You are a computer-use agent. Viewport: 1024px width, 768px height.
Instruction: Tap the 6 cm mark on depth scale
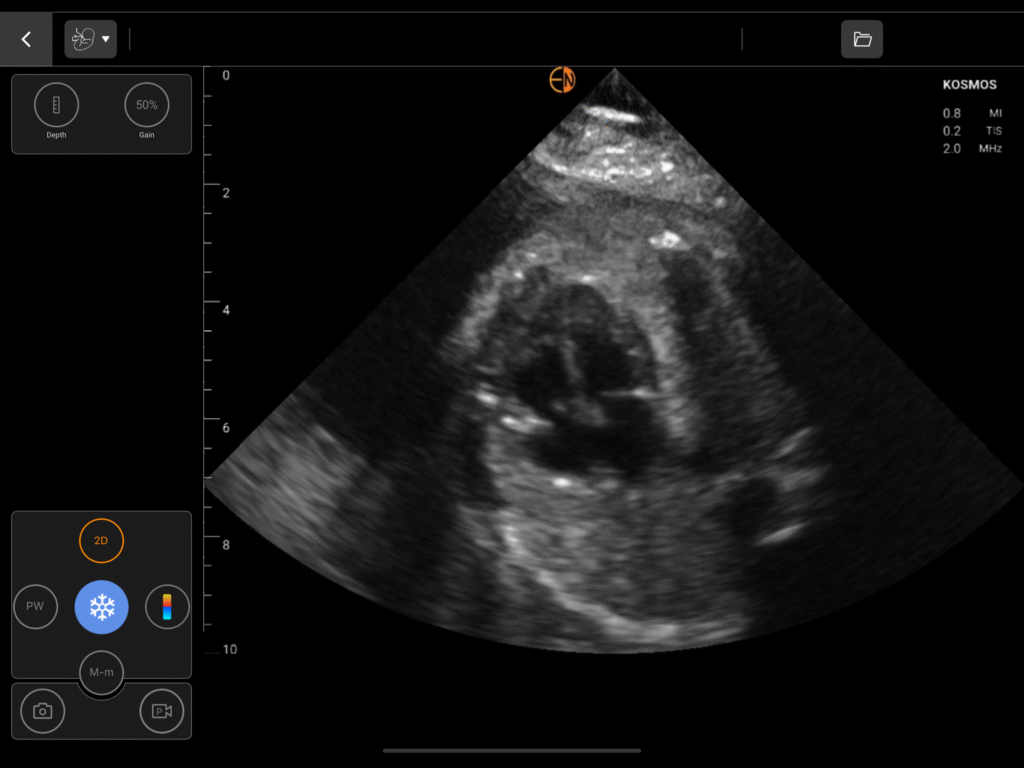(x=225, y=428)
